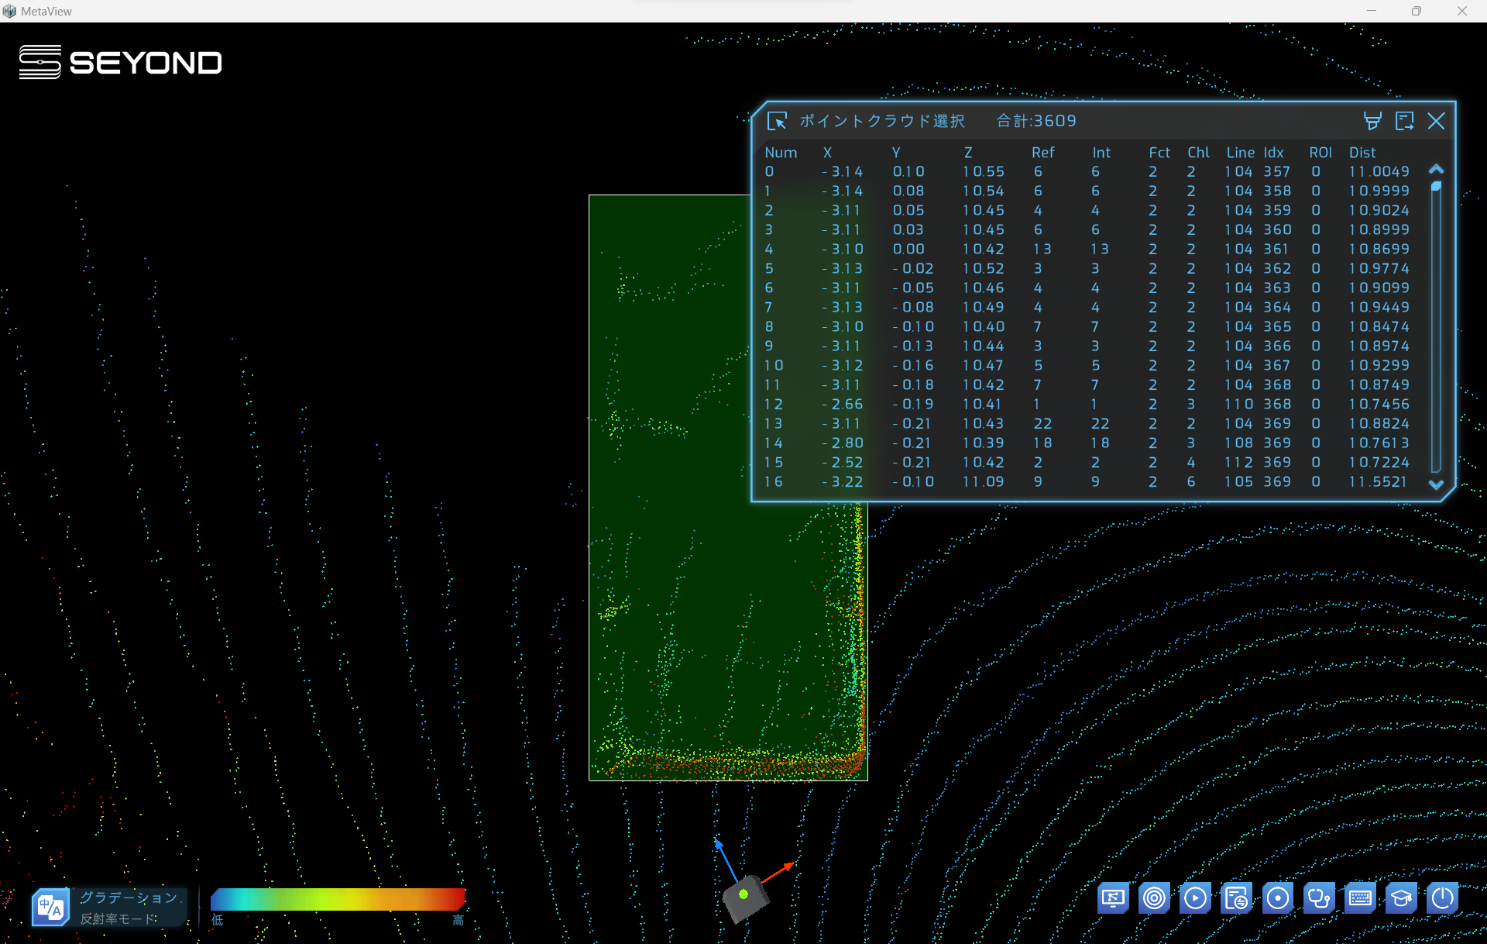Click the Dist column header
This screenshot has width=1487, height=944.
pyautogui.click(x=1362, y=153)
